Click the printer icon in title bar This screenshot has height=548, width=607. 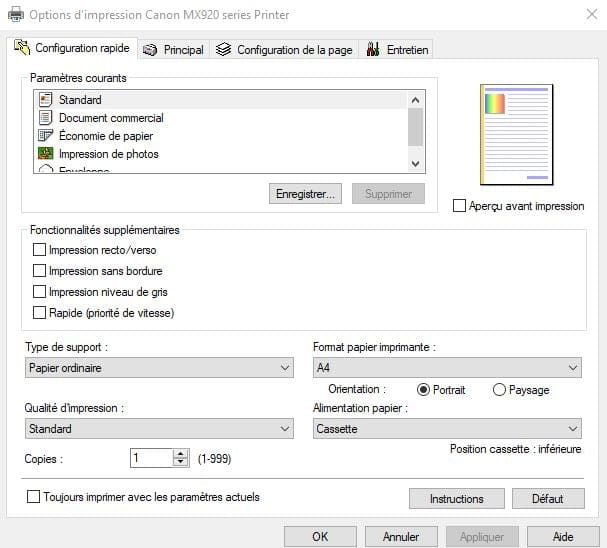16,15
